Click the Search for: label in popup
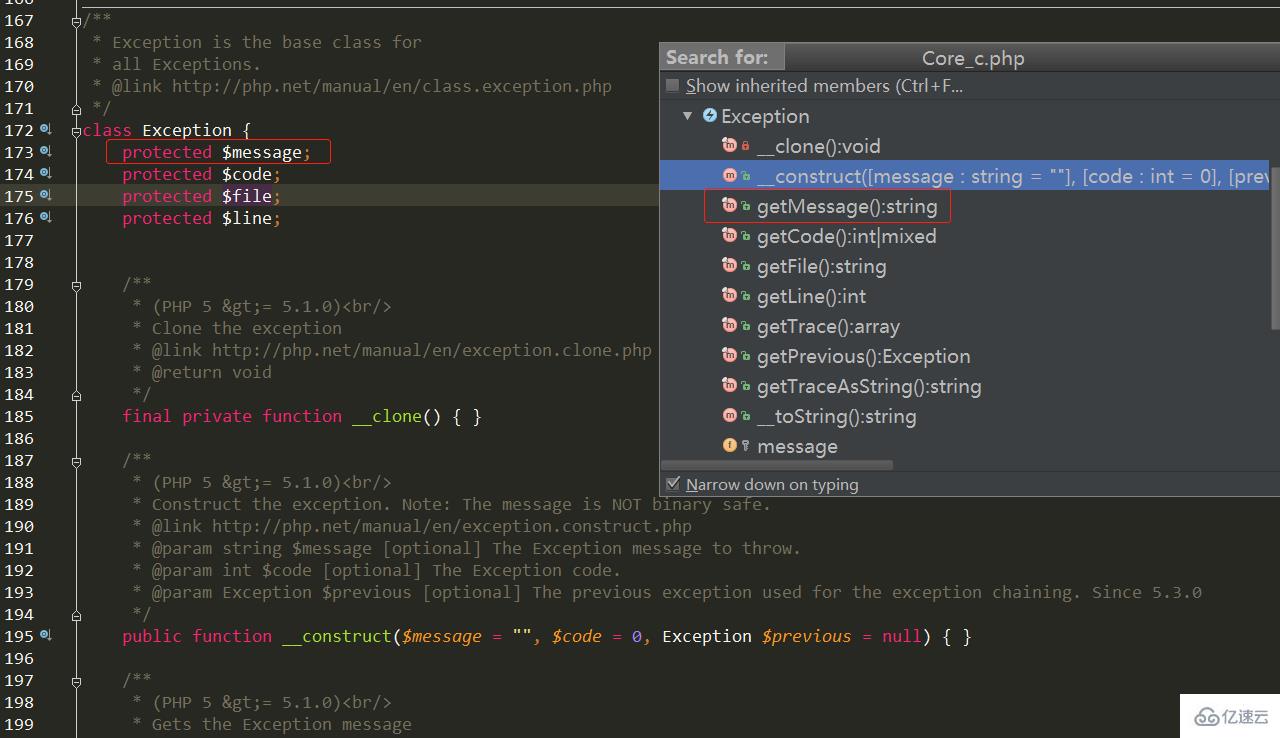The width and height of the screenshot is (1280, 738). [717, 57]
